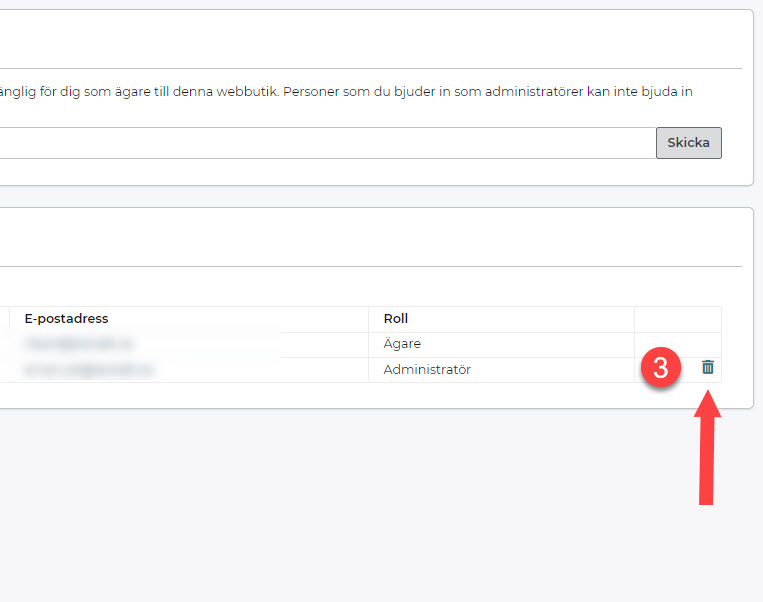Viewport: 763px width, 602px height.
Task: Click the partially visible column left of E-postadress
Action: [4, 319]
